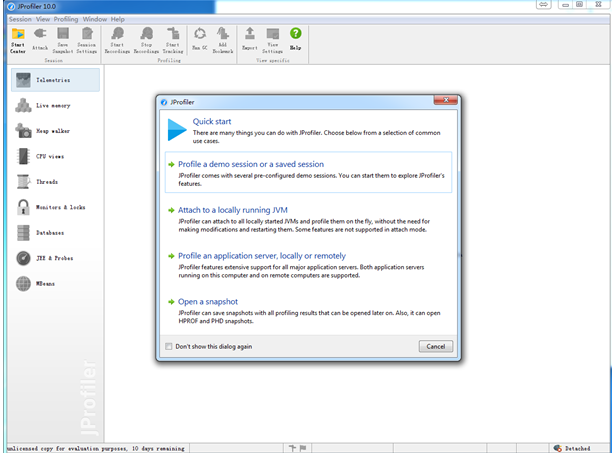Image resolution: width=612 pixels, height=453 pixels.
Task: Click the "Quick start" heading text
Action: (x=212, y=121)
